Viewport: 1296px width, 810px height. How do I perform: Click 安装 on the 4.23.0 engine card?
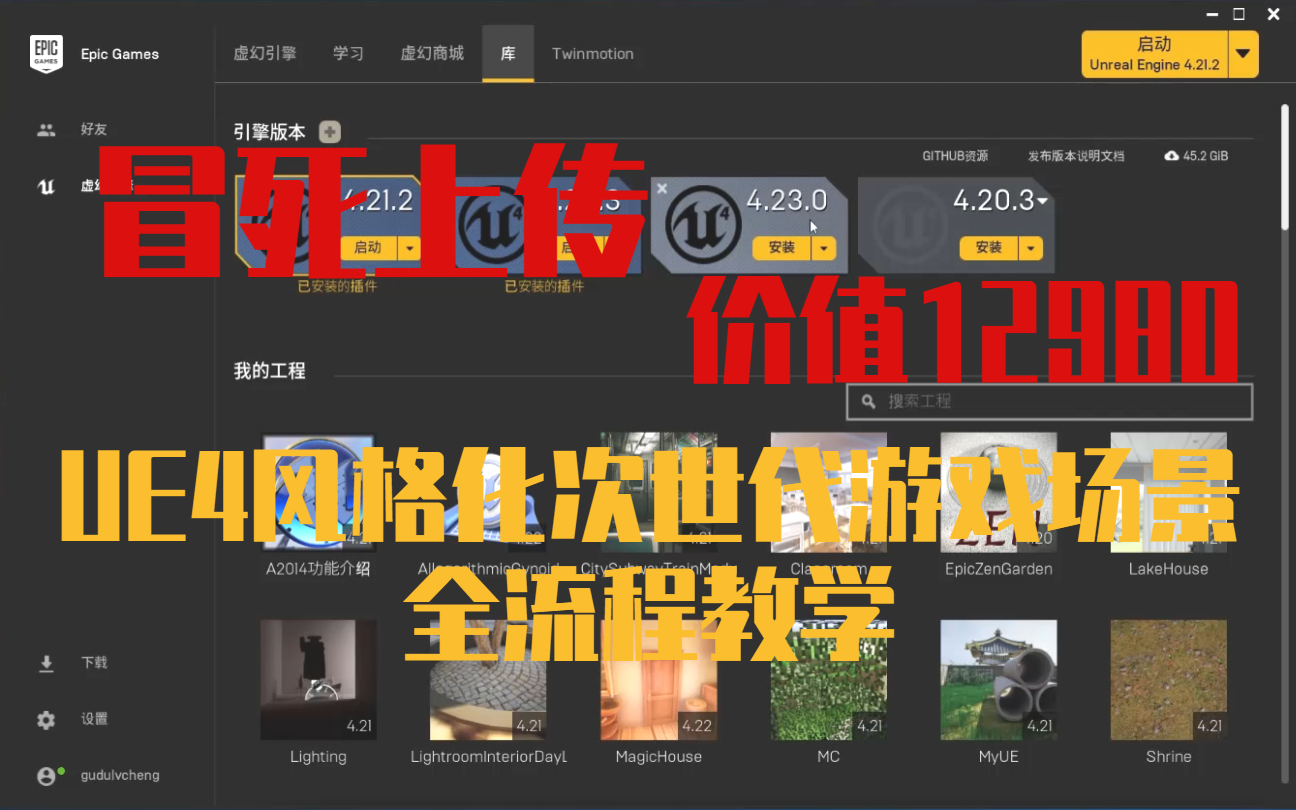tap(781, 248)
